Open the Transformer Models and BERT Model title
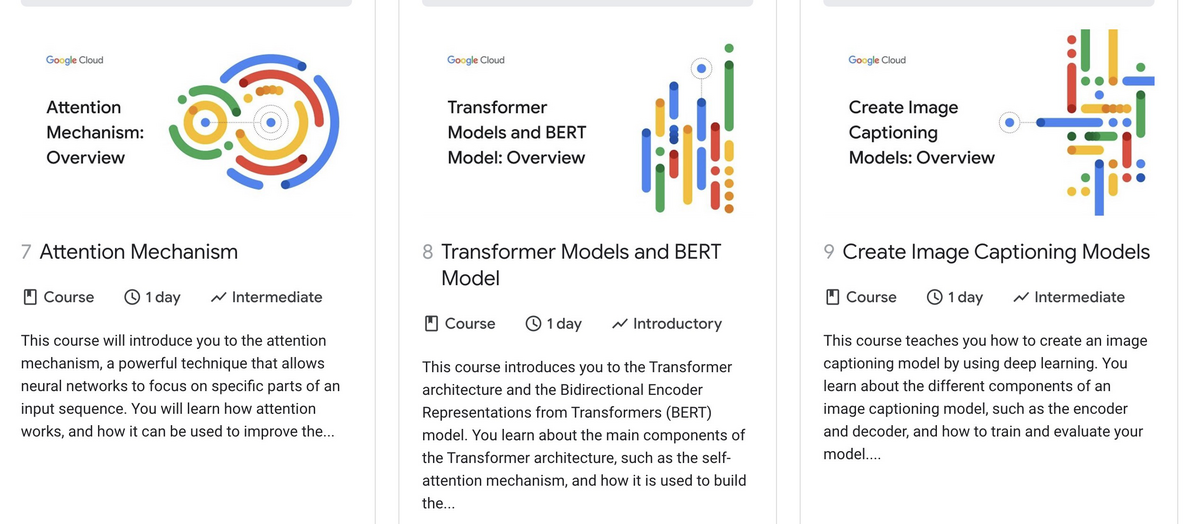The width and height of the screenshot is (1200, 524). coord(581,265)
